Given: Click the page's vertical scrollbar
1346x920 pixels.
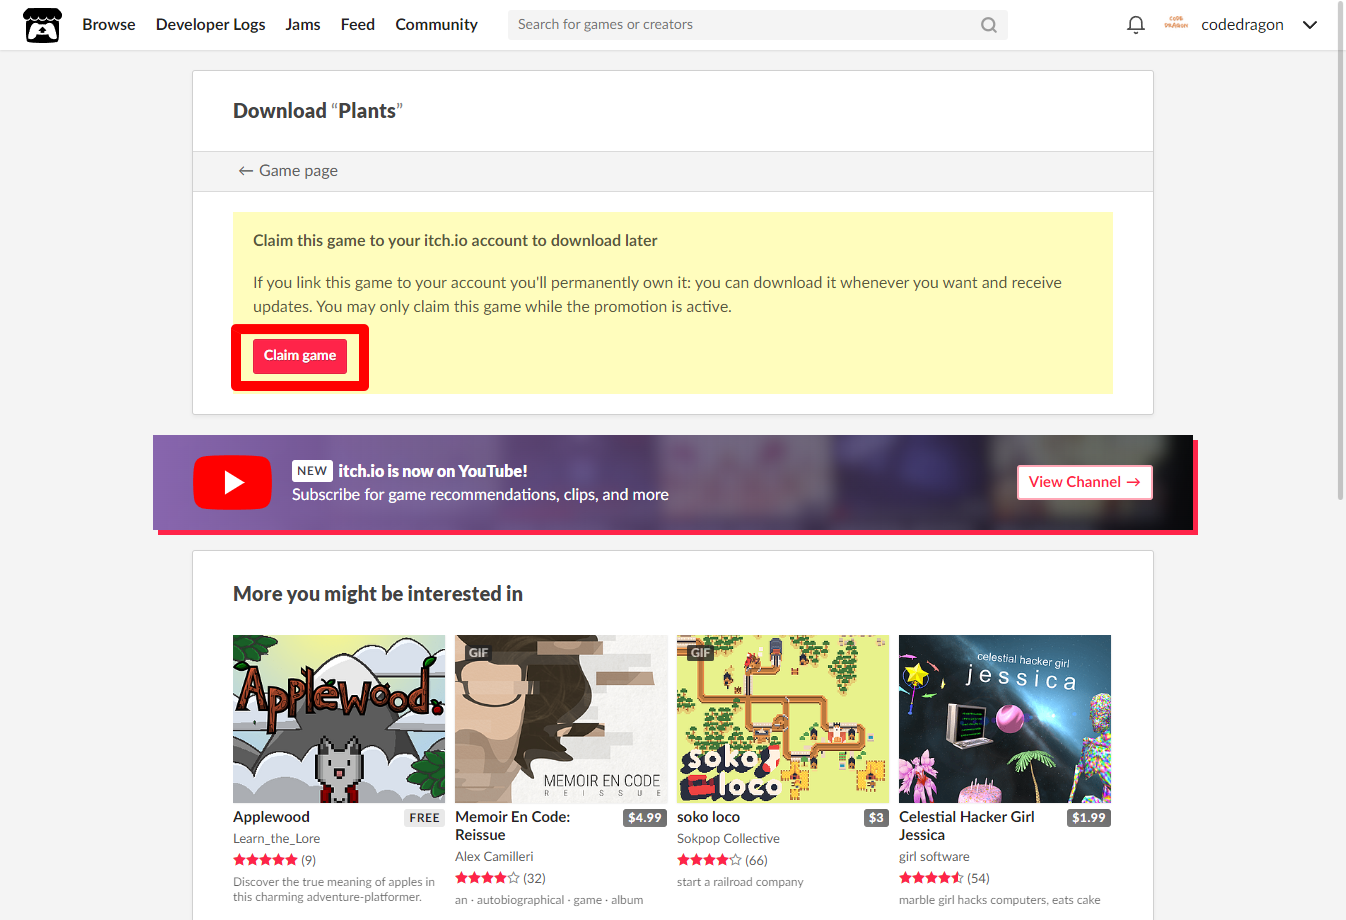Looking at the screenshot, I should (1341, 250).
